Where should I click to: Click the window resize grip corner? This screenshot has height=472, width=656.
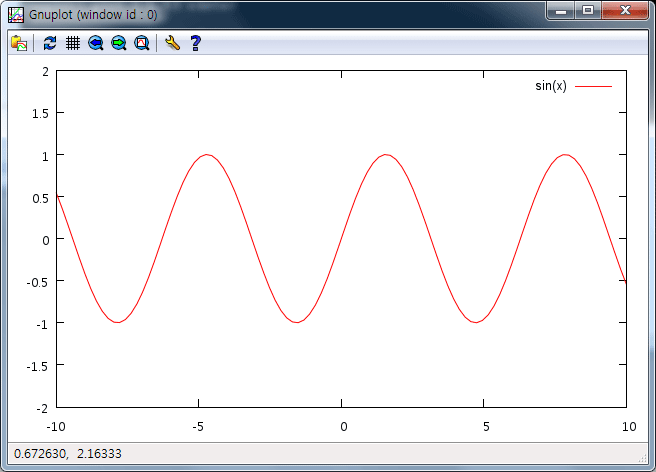click(x=643, y=459)
